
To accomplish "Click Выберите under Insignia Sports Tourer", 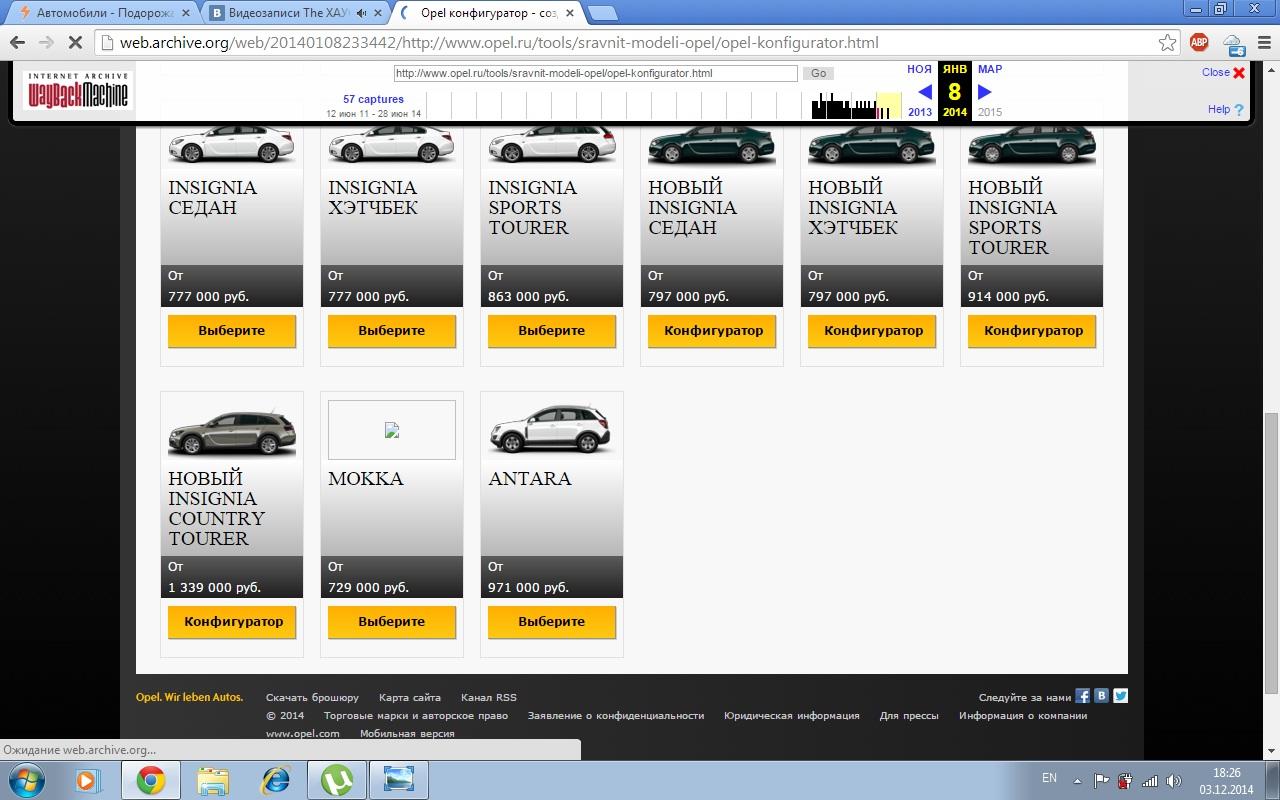I will click(x=552, y=331).
